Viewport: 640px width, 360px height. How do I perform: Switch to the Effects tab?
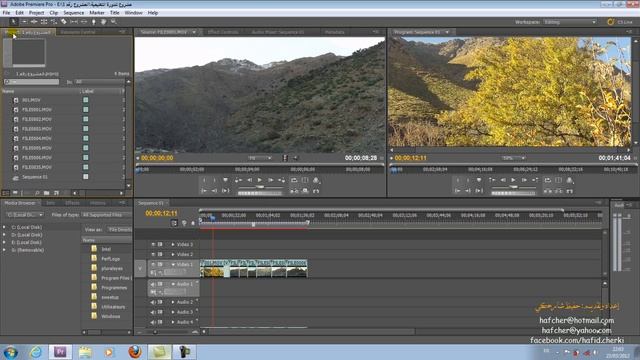point(73,203)
